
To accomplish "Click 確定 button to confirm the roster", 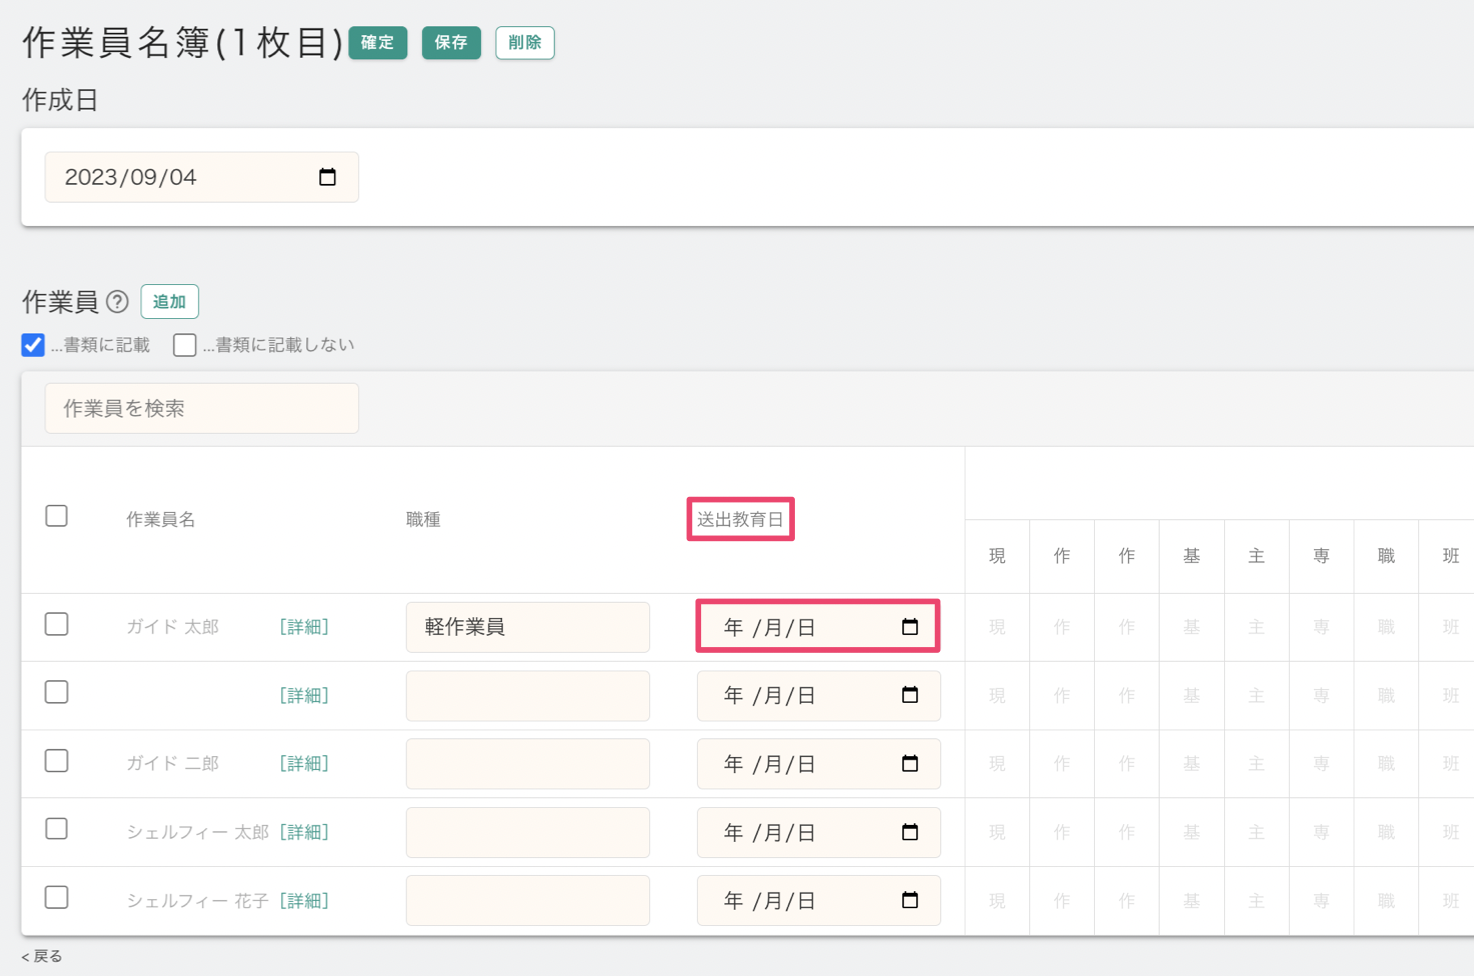I will 377,43.
